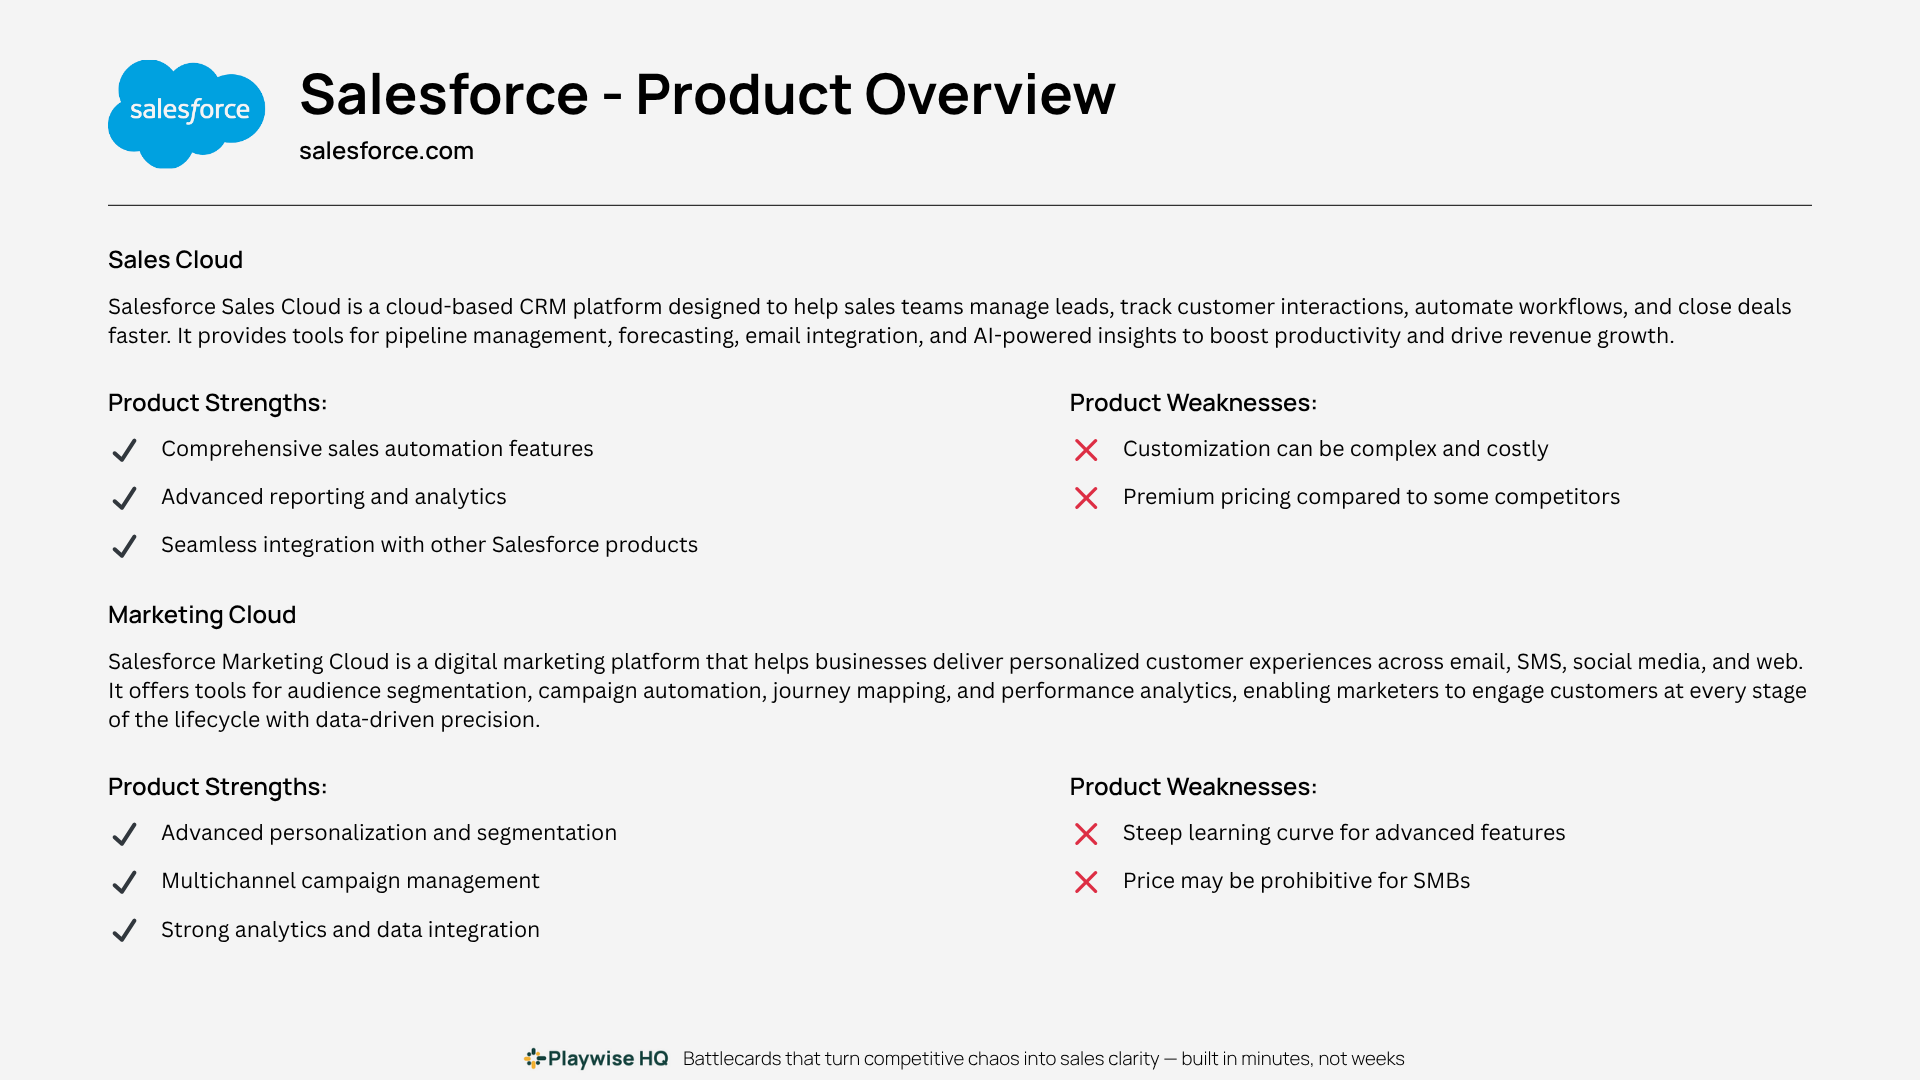Click checkmark beside Seamless integration with Salesforce products
Viewport: 1920px width, 1080px height.
coord(124,546)
